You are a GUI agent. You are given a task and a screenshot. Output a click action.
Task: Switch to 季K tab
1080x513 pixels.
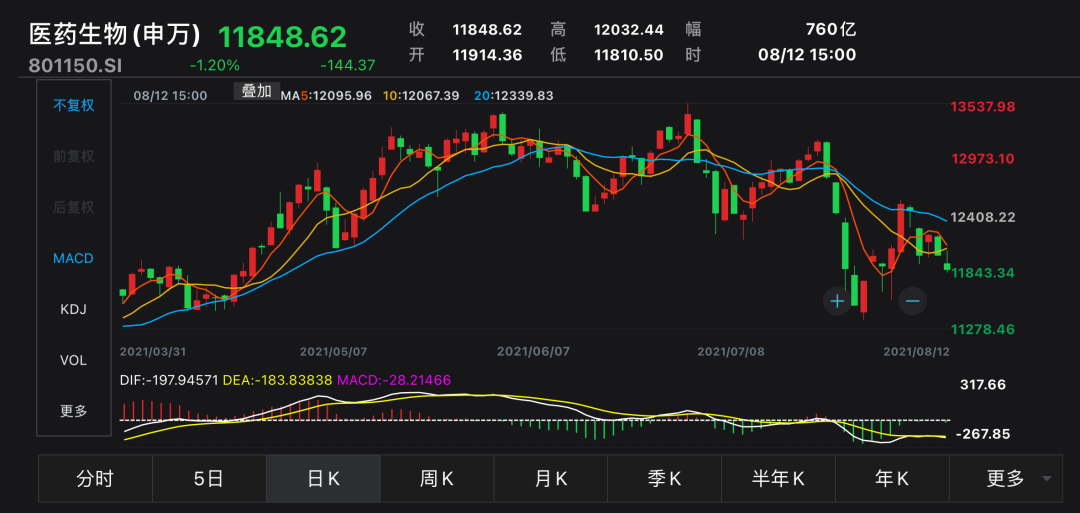click(665, 479)
